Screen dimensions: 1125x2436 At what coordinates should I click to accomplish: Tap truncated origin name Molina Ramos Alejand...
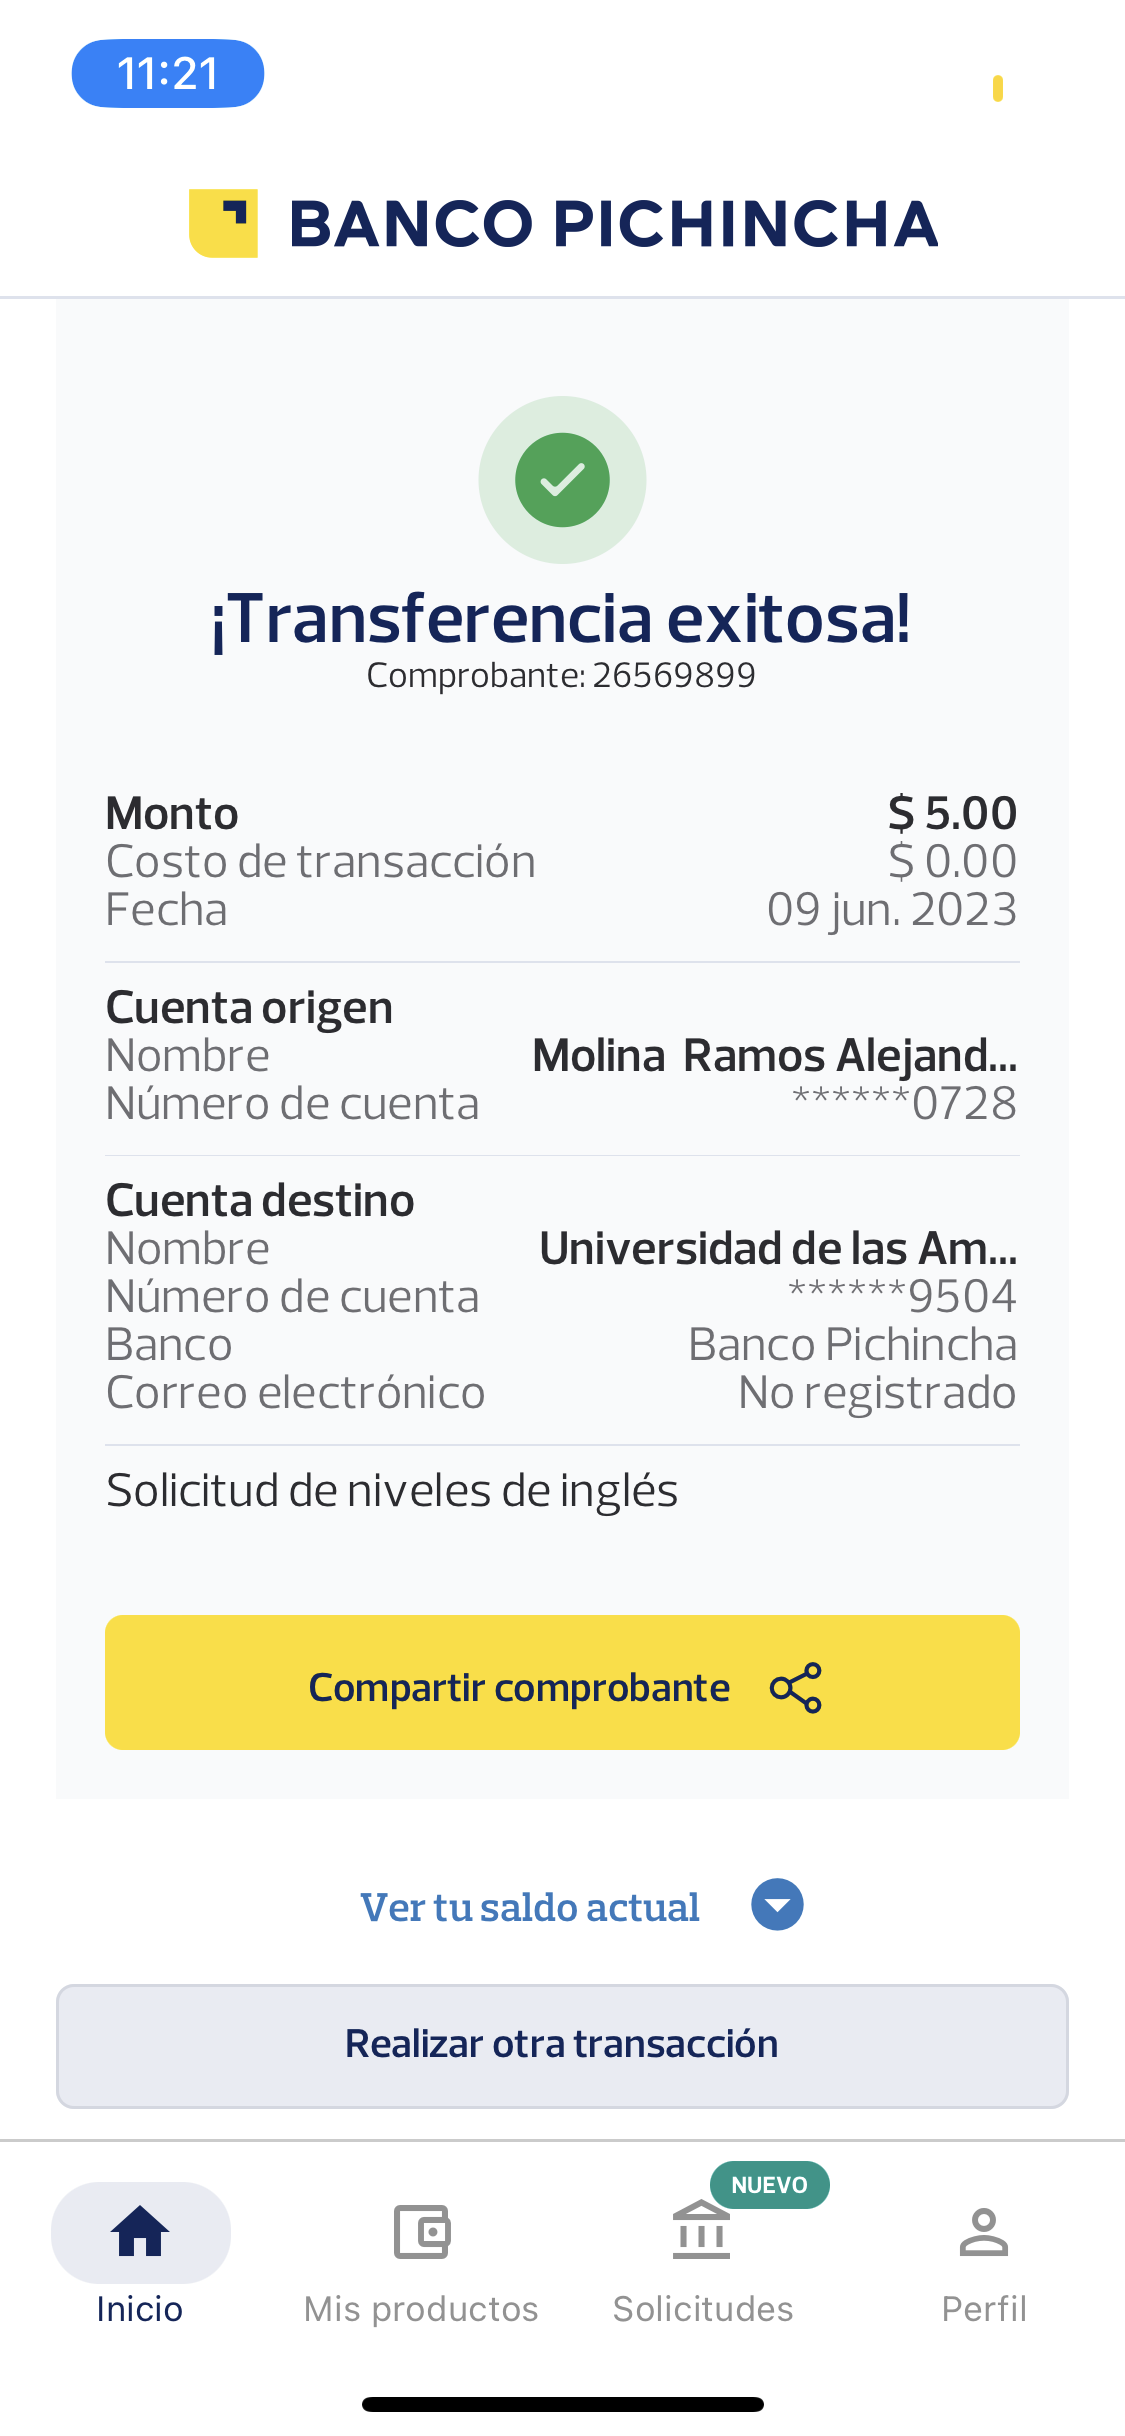tap(774, 1055)
